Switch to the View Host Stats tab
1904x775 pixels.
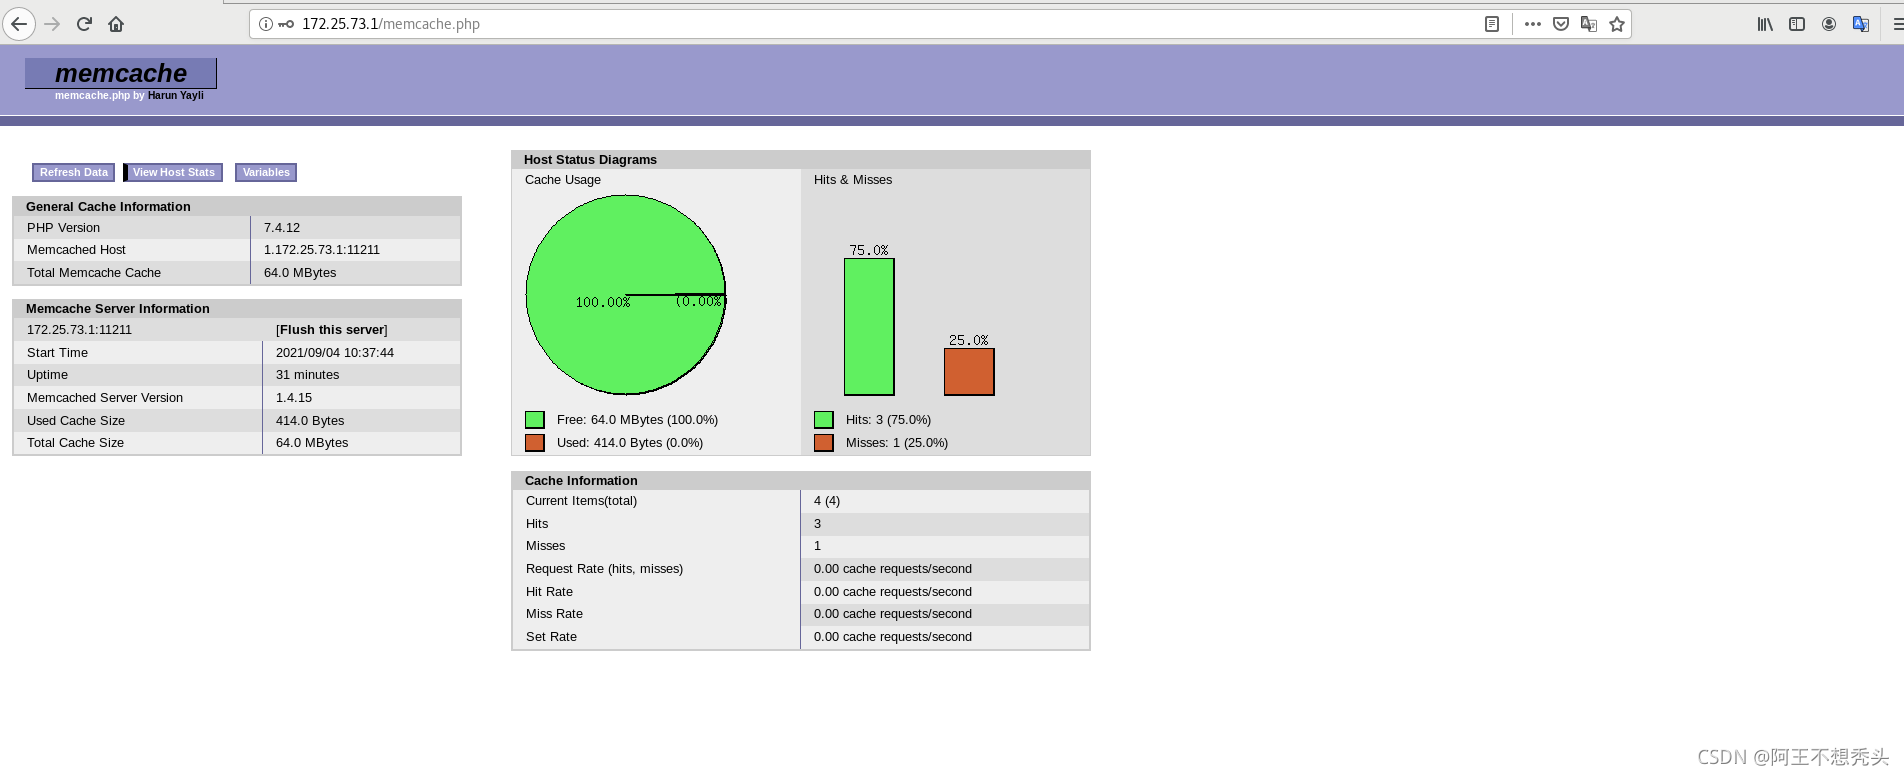tap(174, 172)
